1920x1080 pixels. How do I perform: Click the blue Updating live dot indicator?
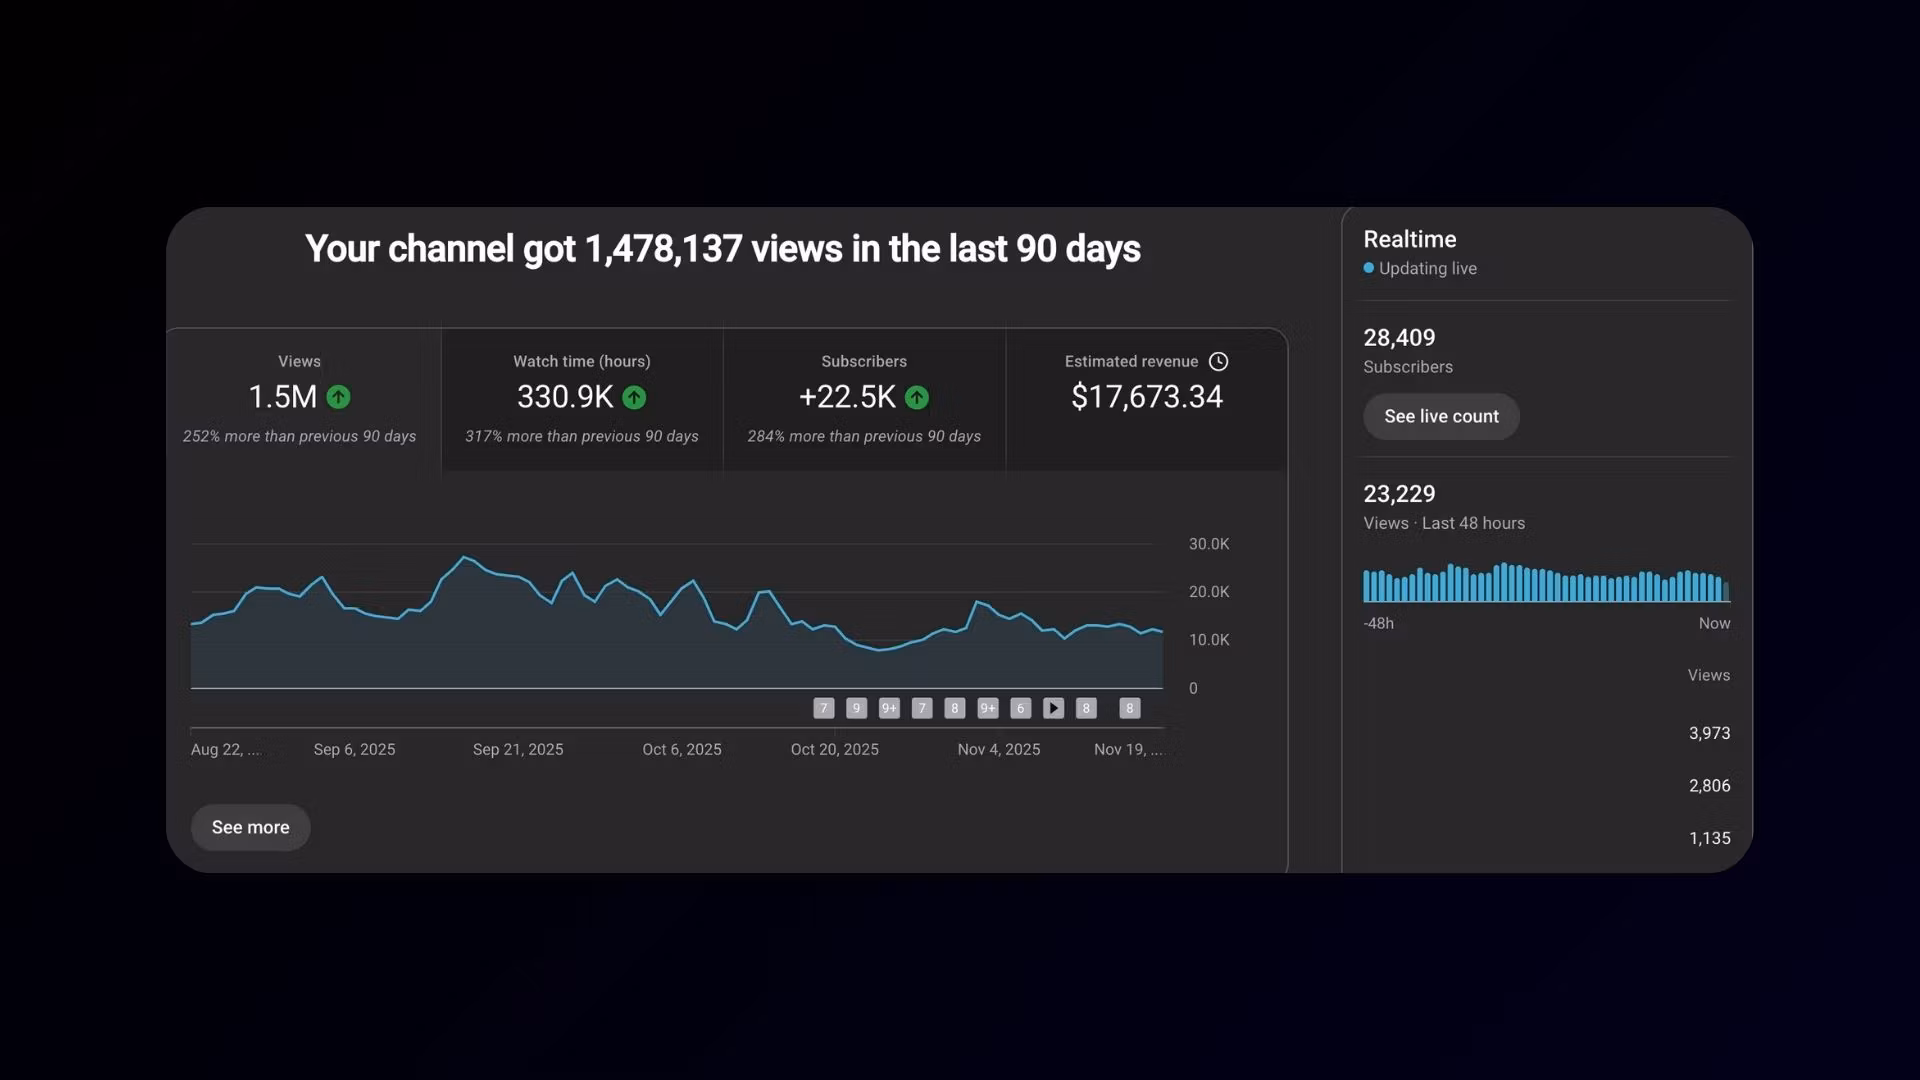[1368, 268]
